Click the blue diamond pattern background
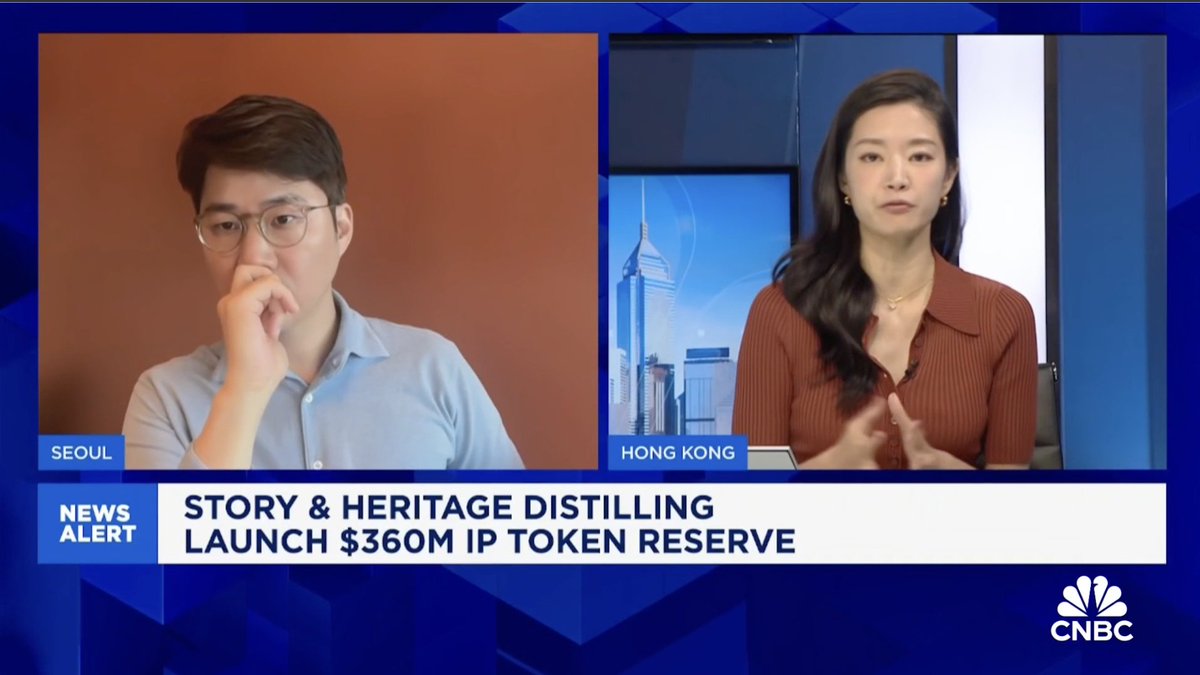 [300, 620]
